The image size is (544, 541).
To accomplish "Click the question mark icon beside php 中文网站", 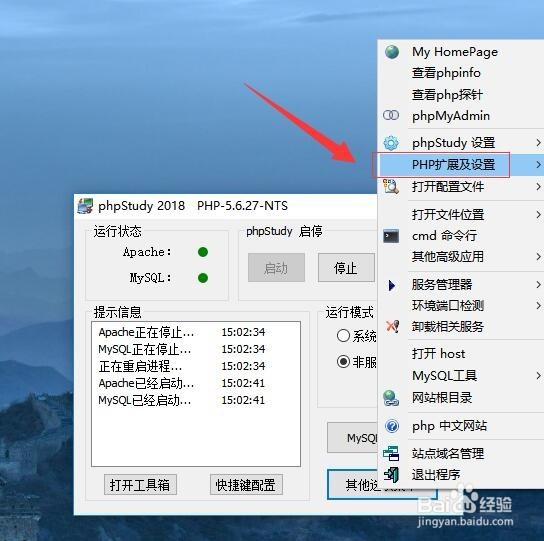I will [x=392, y=426].
